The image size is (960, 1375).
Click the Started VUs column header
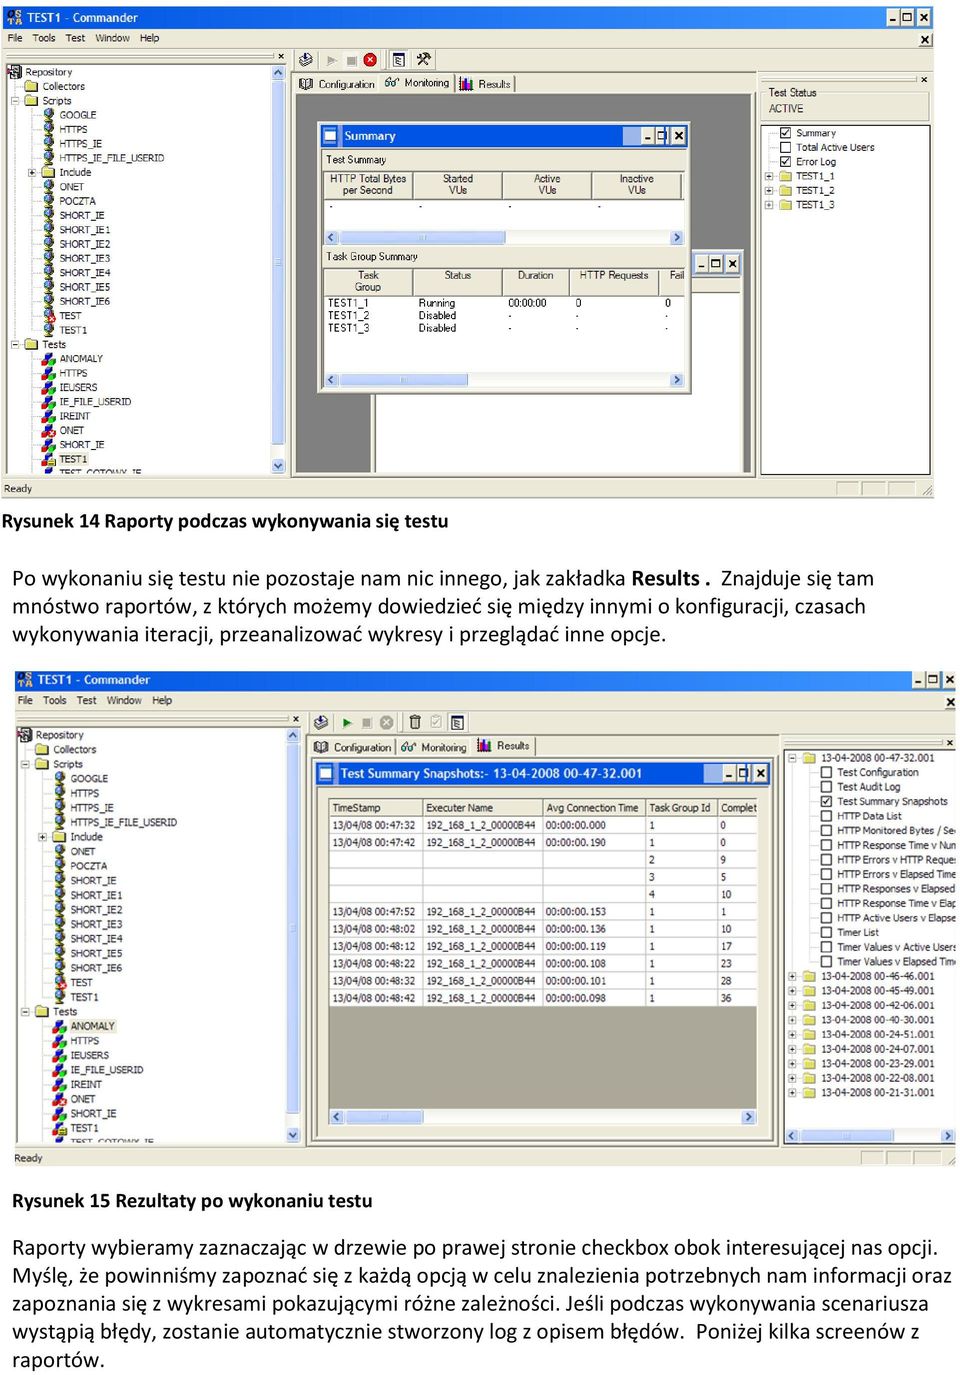(458, 184)
